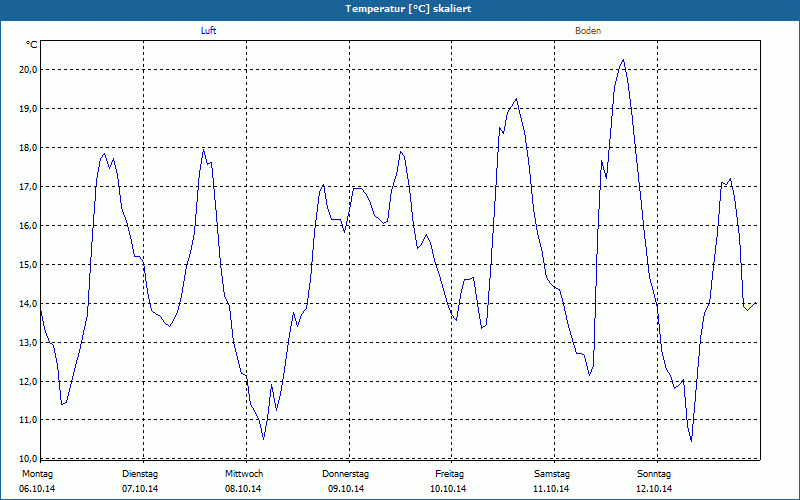The height and width of the screenshot is (500, 800).
Task: Click the '12,0' y-axis value
Action: coord(29,382)
